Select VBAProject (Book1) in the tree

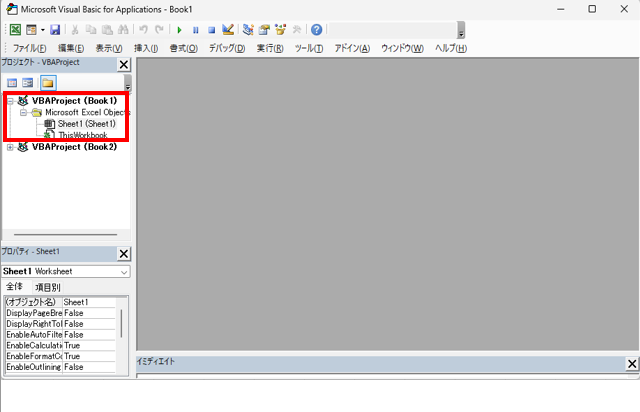(x=74, y=100)
